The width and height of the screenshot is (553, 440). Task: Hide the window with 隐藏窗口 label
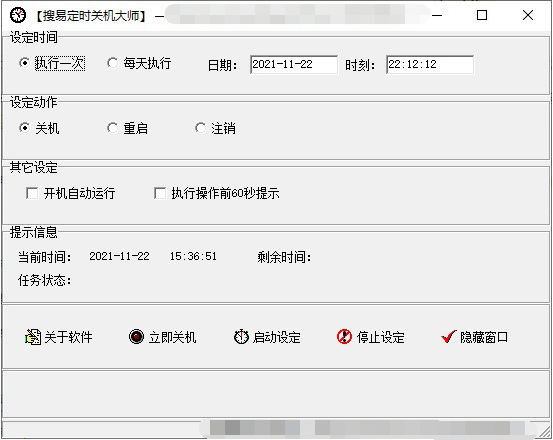[484, 337]
